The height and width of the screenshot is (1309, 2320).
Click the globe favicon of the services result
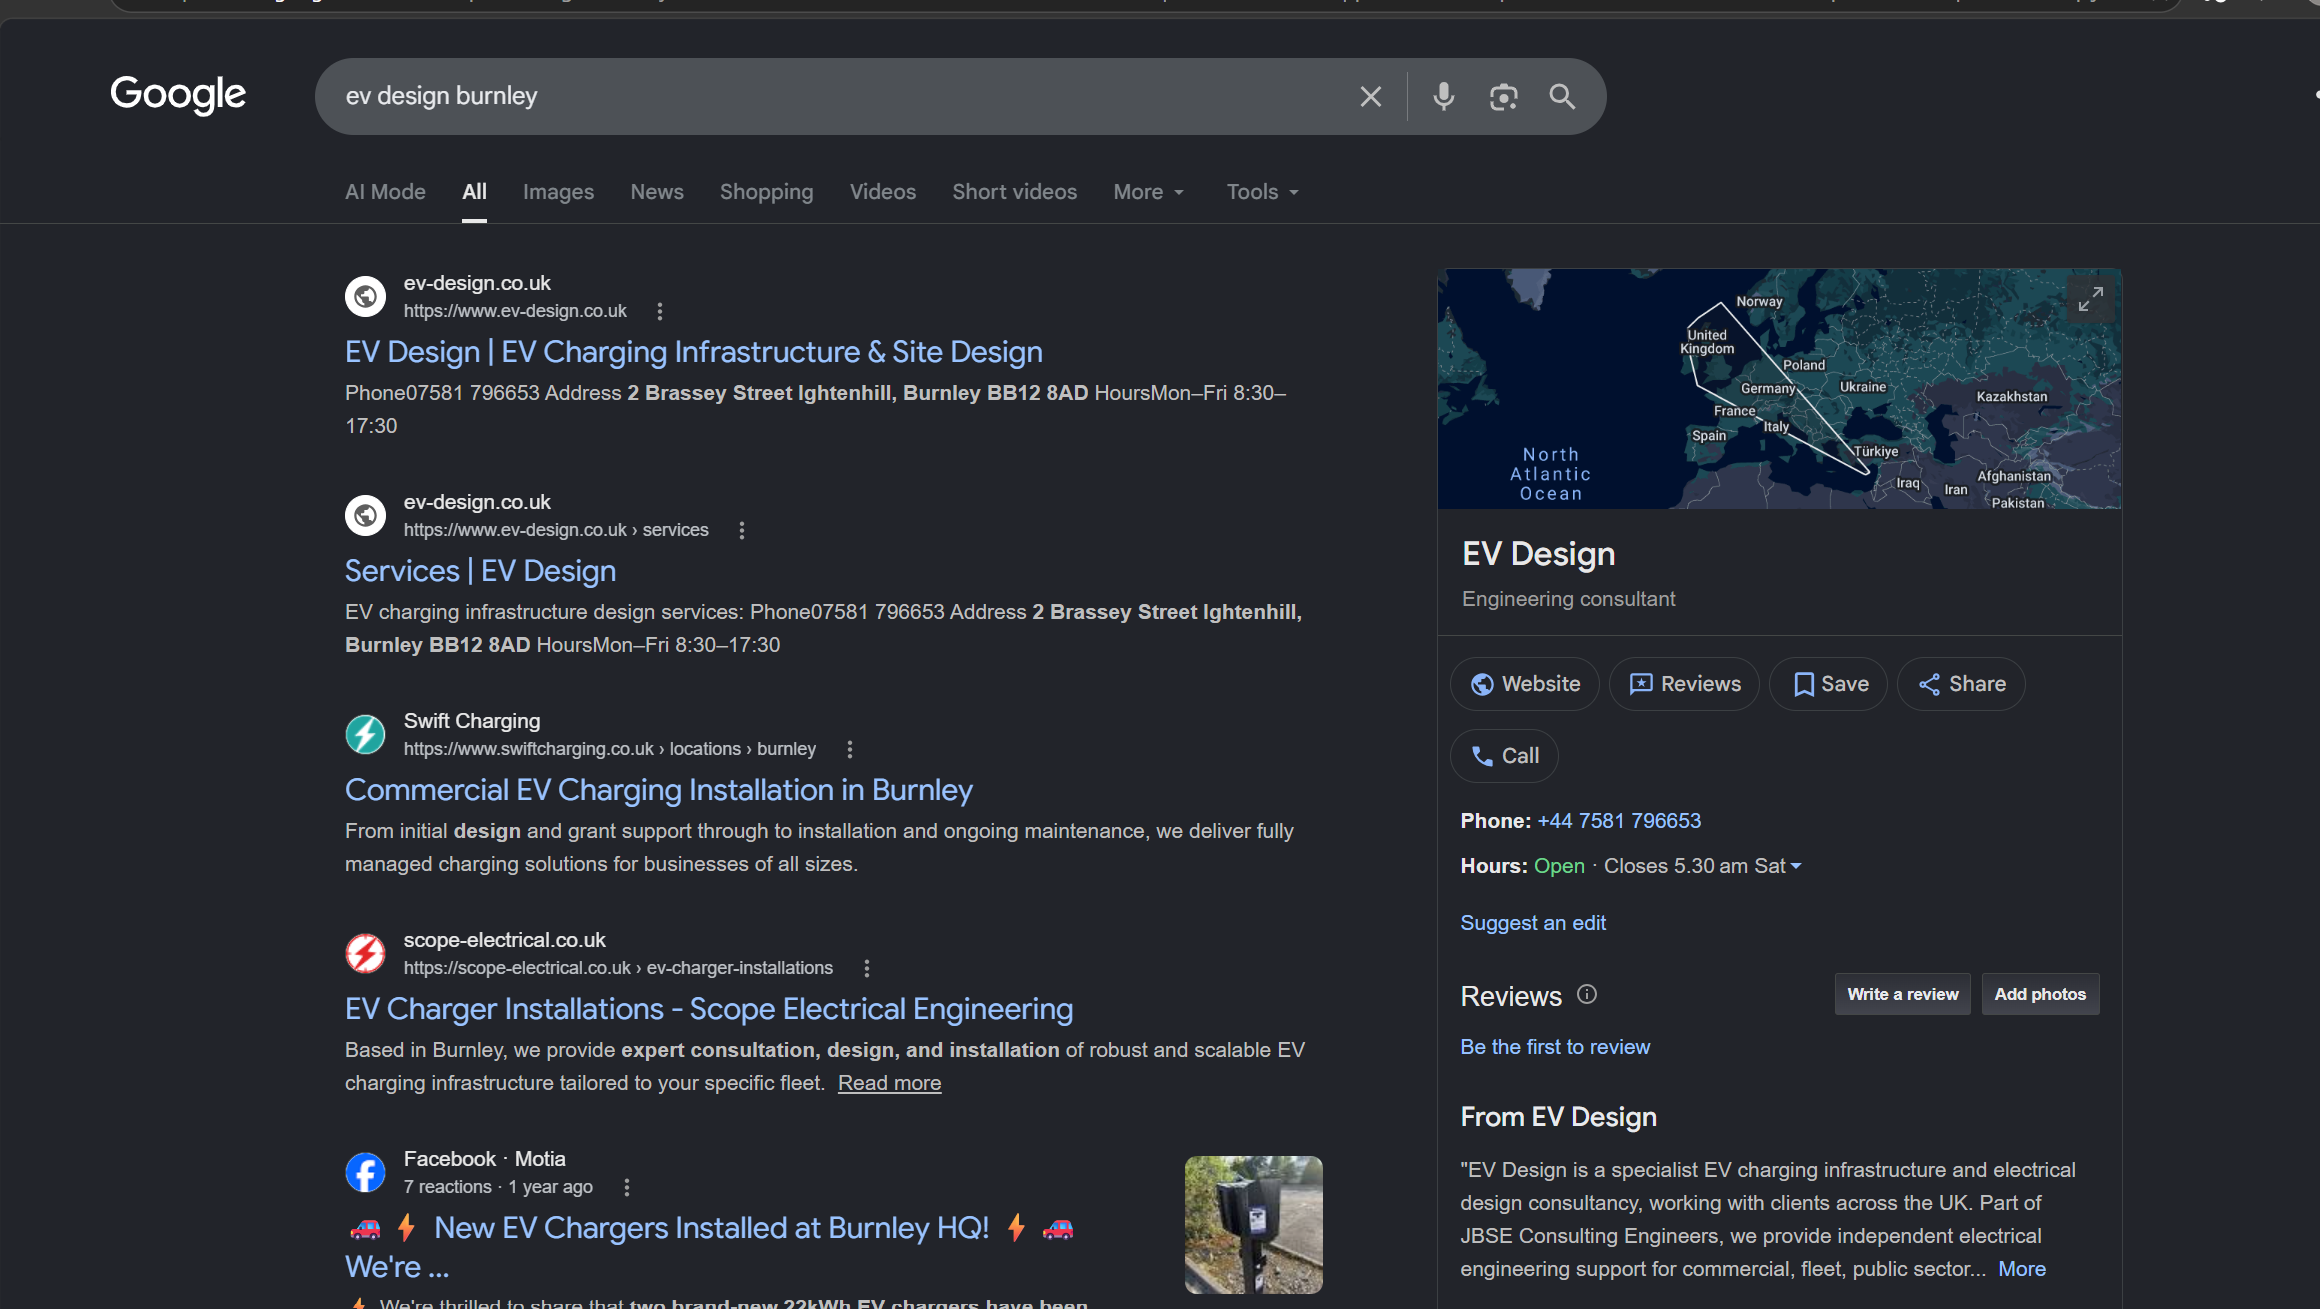(x=365, y=515)
